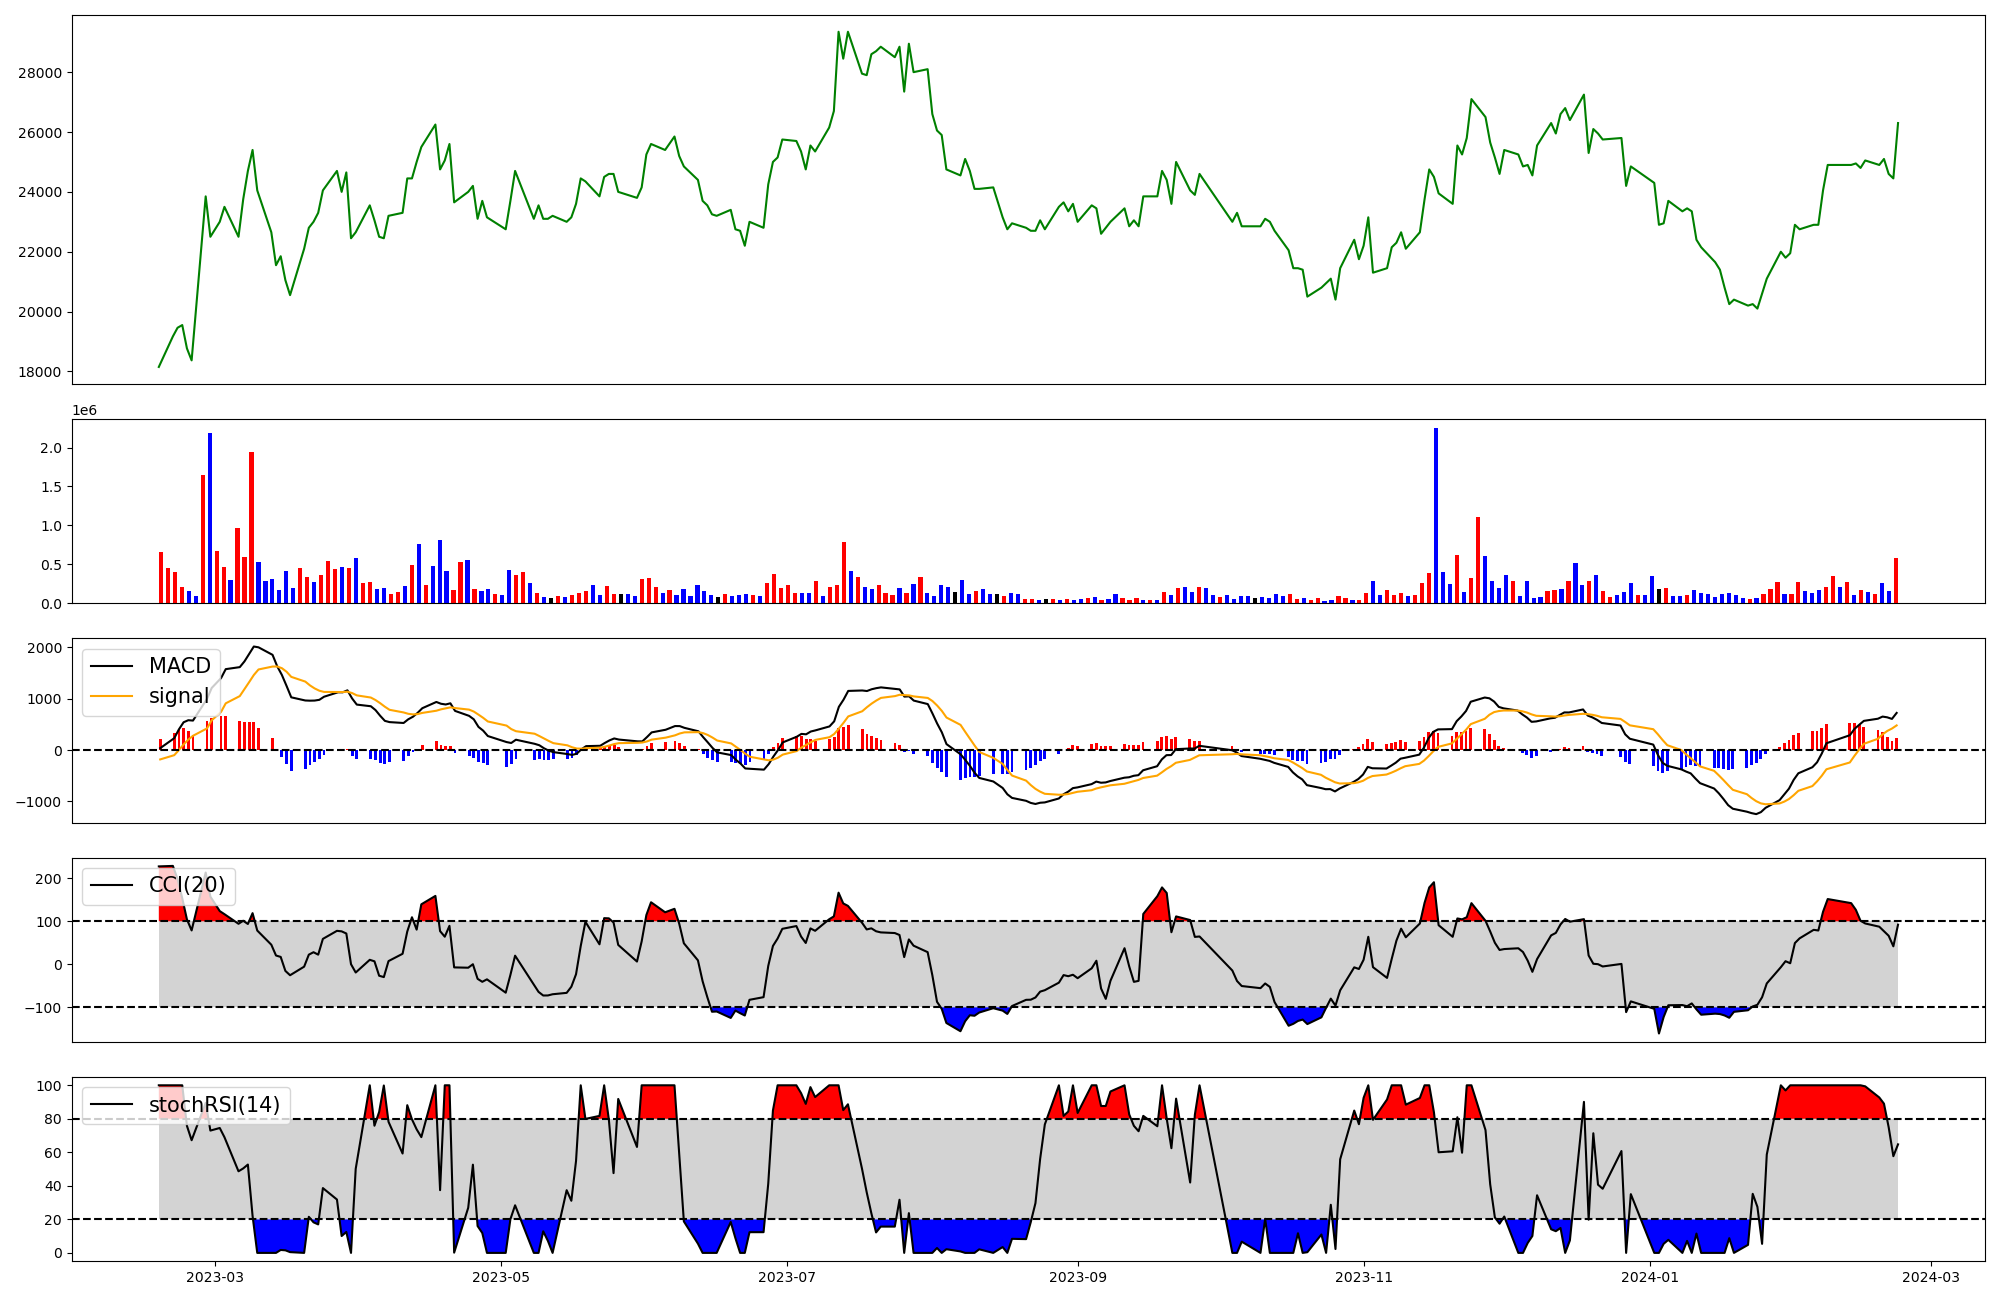This screenshot has height=1300, width=2000.
Task: Click the stochRSI(14) legend entry
Action: click(x=214, y=1105)
